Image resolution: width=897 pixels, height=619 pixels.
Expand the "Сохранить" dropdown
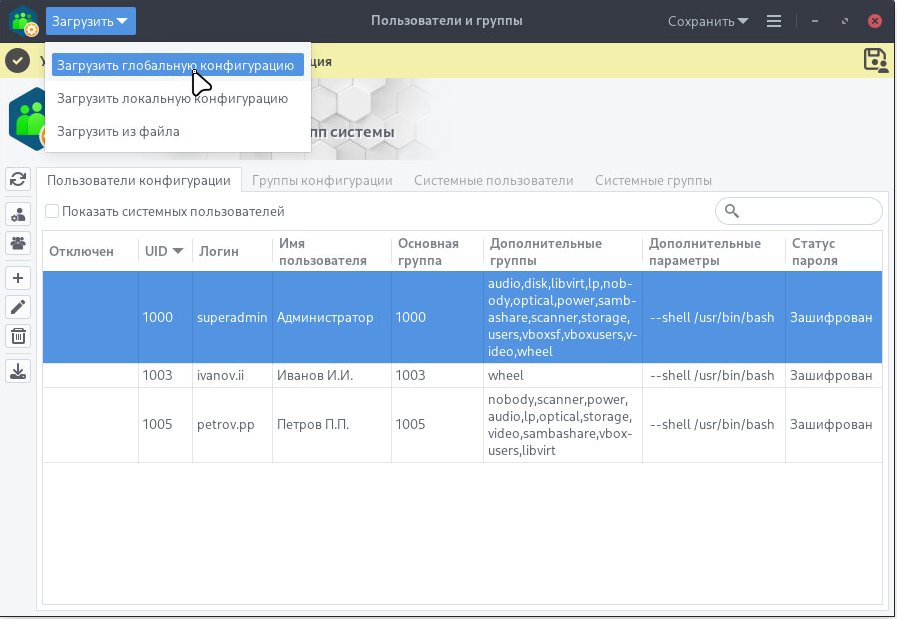pos(708,21)
